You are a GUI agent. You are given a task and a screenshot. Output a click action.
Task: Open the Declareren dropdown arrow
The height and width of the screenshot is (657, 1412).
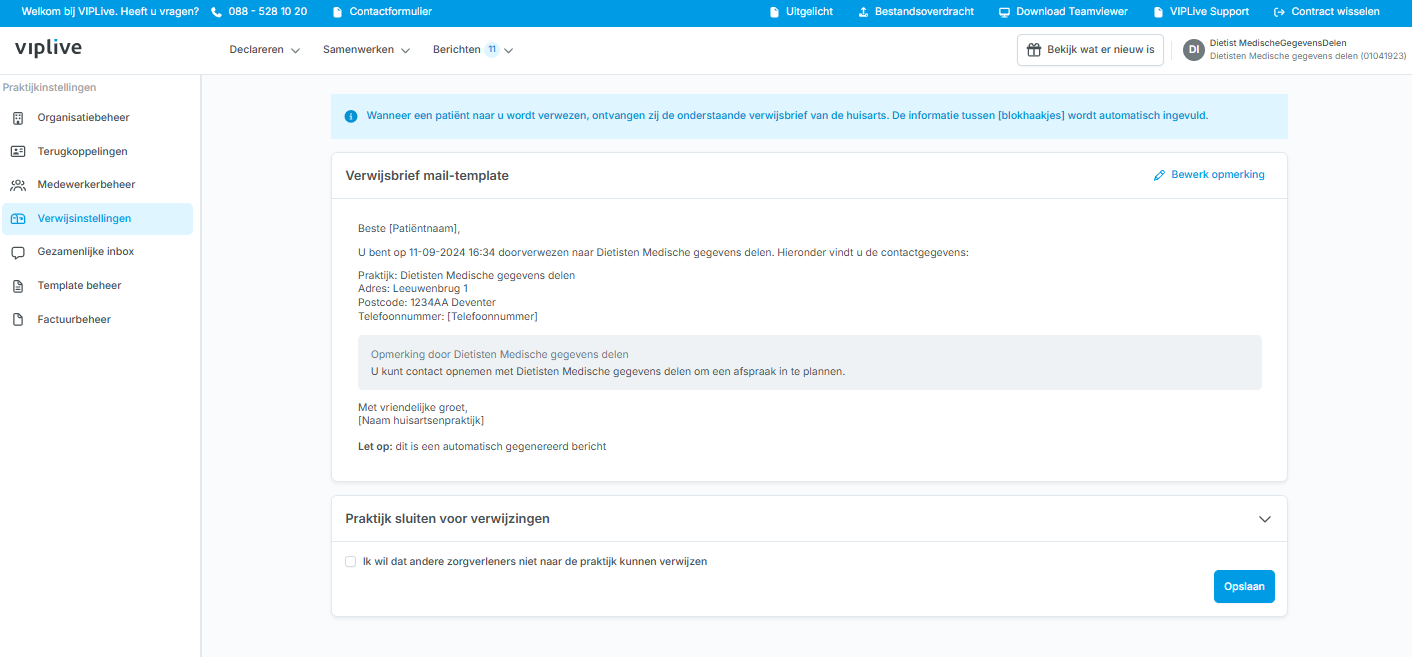point(295,51)
